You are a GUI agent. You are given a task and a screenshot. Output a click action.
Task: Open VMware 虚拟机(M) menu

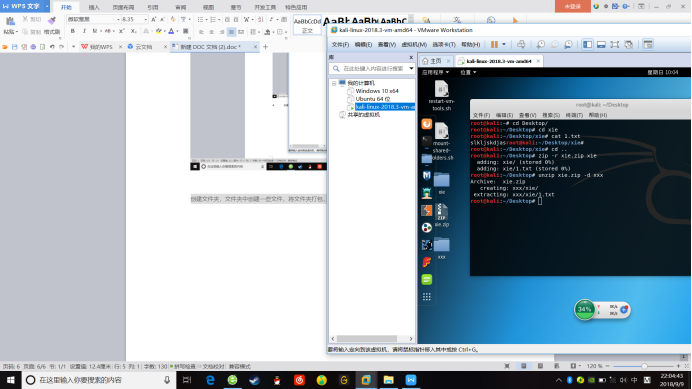[x=414, y=45]
